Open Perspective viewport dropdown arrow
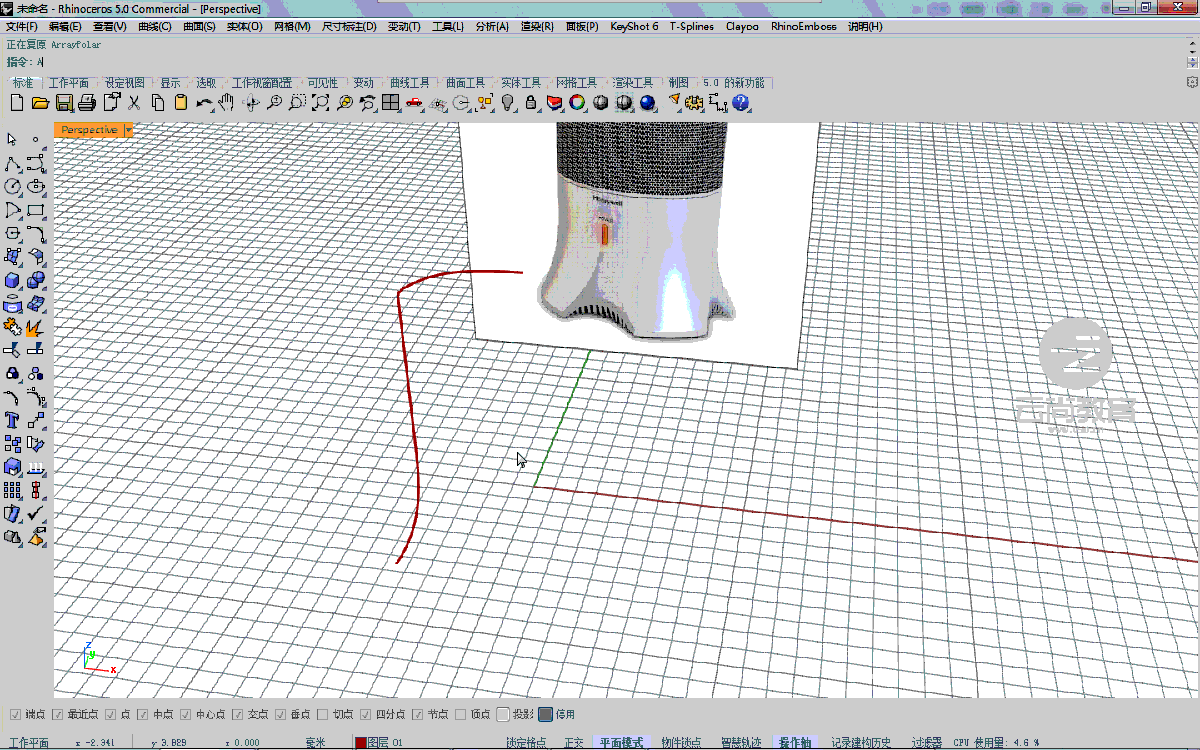The width and height of the screenshot is (1200, 750). (129, 130)
